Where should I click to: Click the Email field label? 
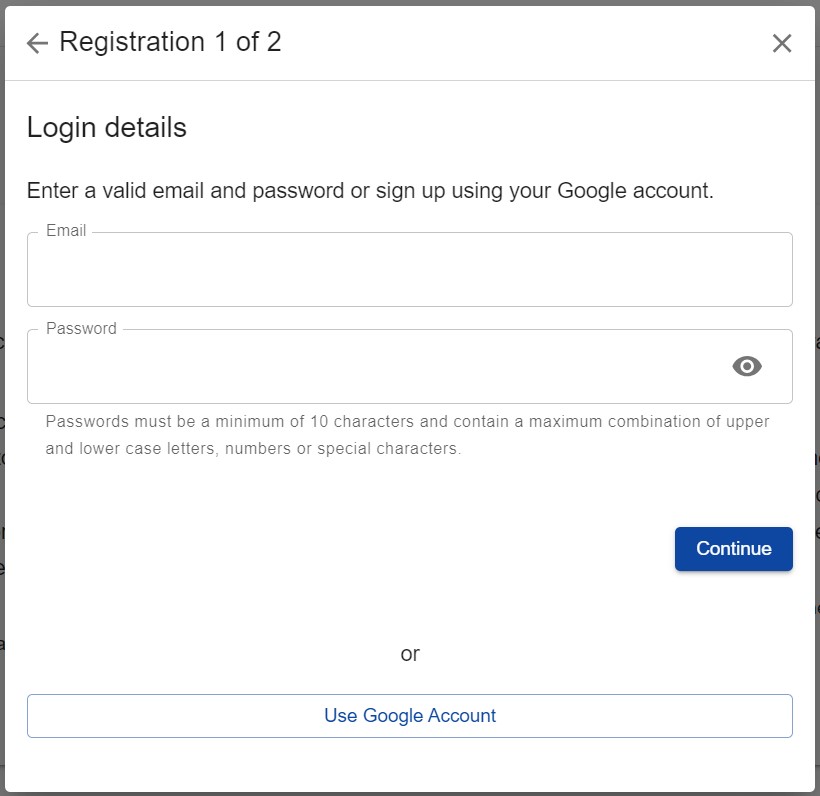[x=66, y=231]
